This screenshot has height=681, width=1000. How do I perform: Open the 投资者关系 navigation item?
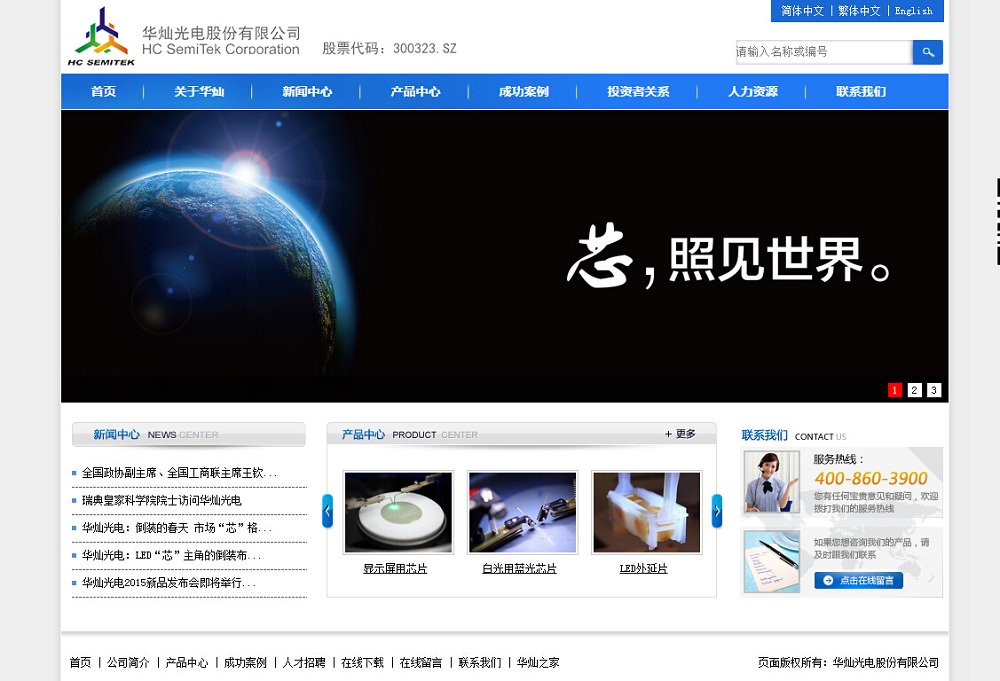638,92
